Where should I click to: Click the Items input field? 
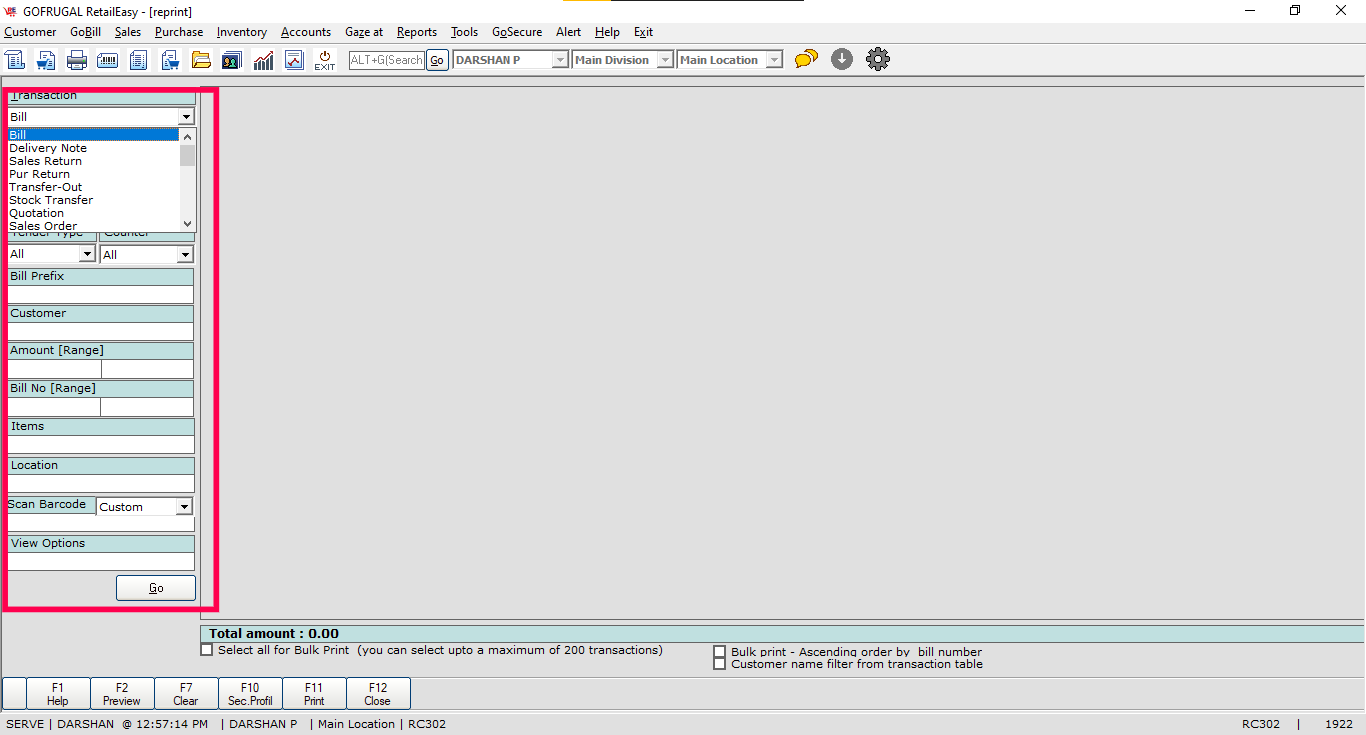101,445
